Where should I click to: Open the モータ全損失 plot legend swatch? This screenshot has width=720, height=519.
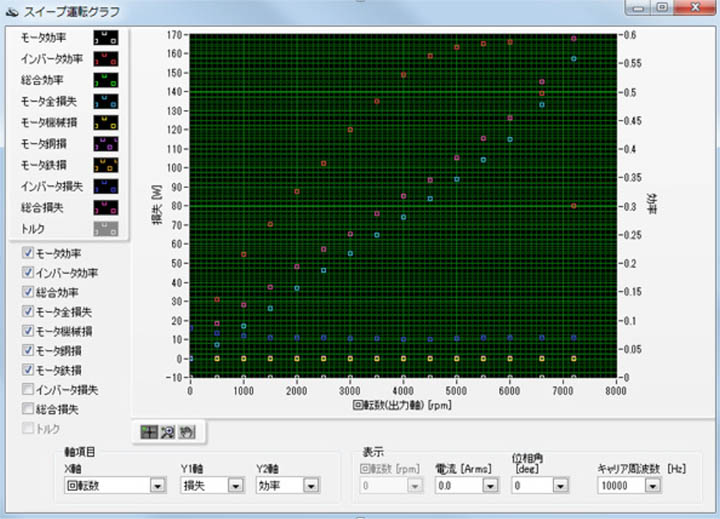(x=106, y=102)
